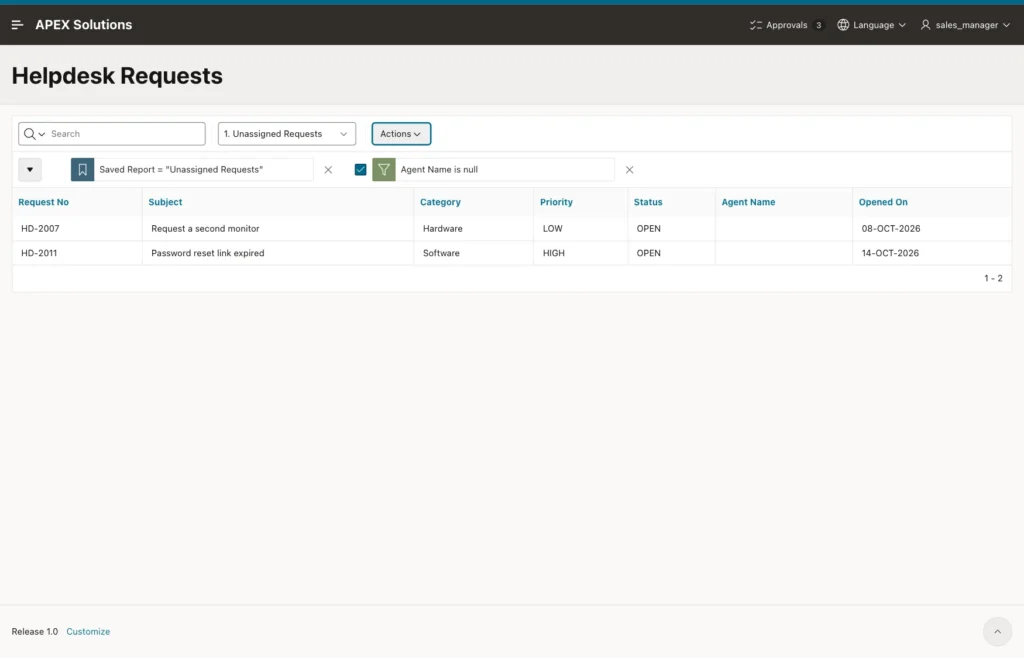Open the sales_manager user menu

click(x=965, y=25)
